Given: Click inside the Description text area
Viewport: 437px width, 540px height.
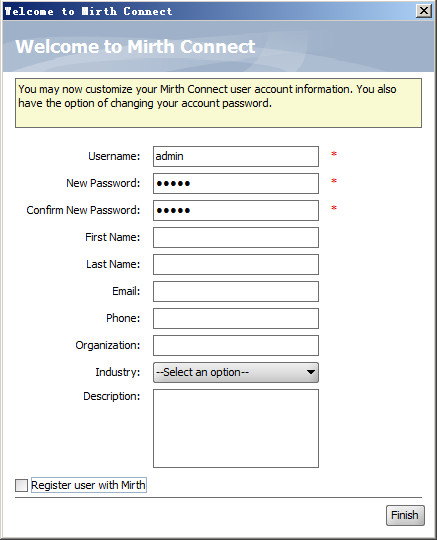Looking at the screenshot, I should [x=236, y=428].
